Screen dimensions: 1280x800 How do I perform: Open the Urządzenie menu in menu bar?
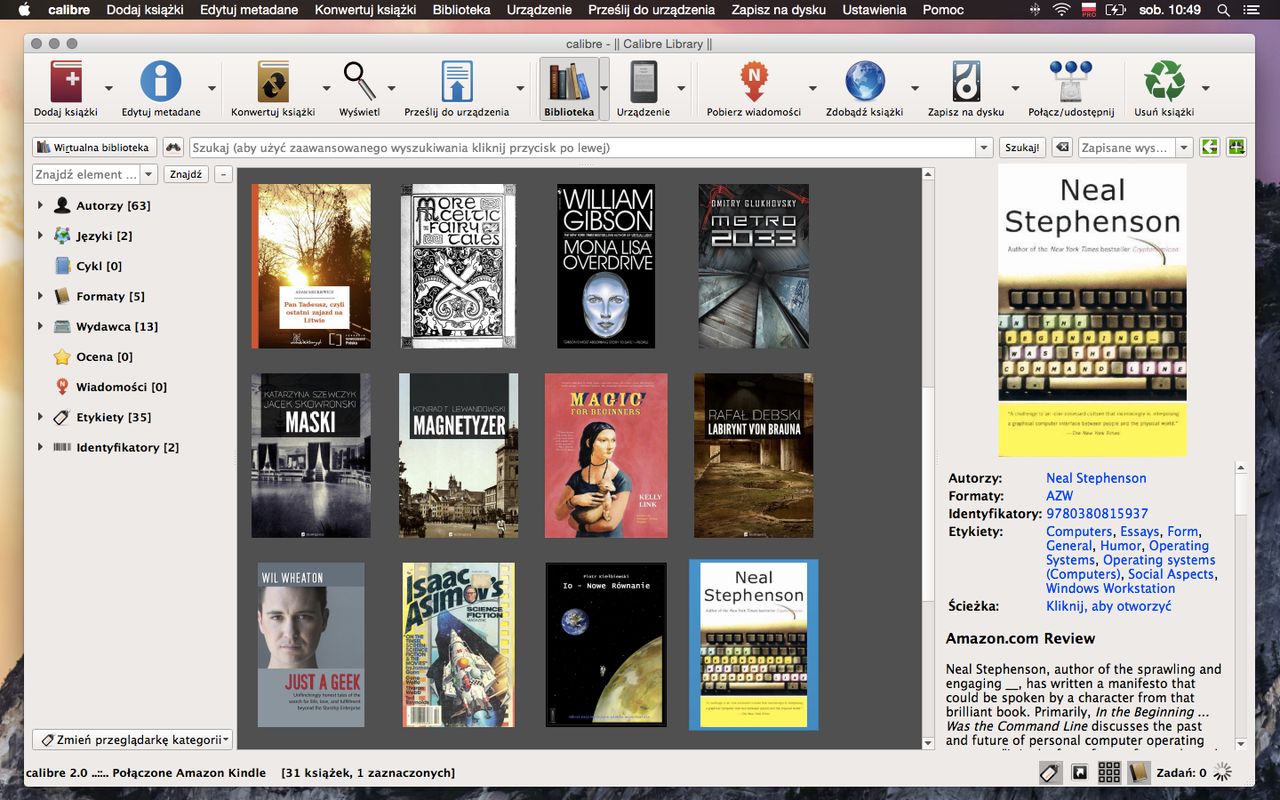coord(539,10)
